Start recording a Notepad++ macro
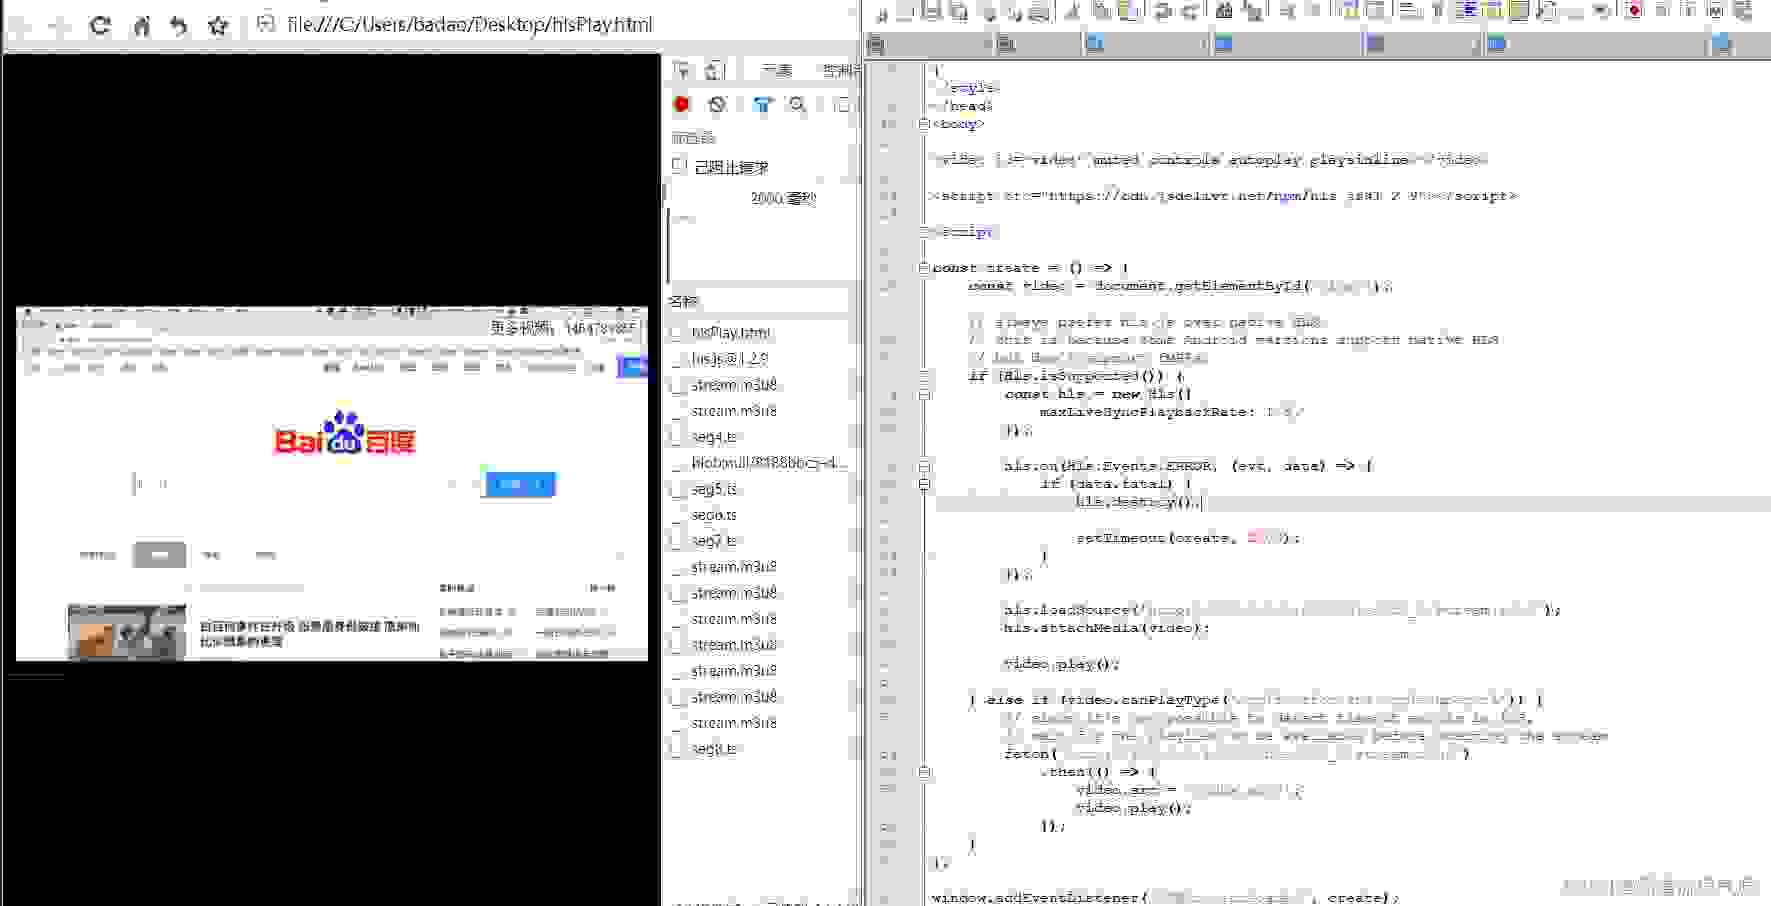This screenshot has height=906, width=1771. point(1633,12)
